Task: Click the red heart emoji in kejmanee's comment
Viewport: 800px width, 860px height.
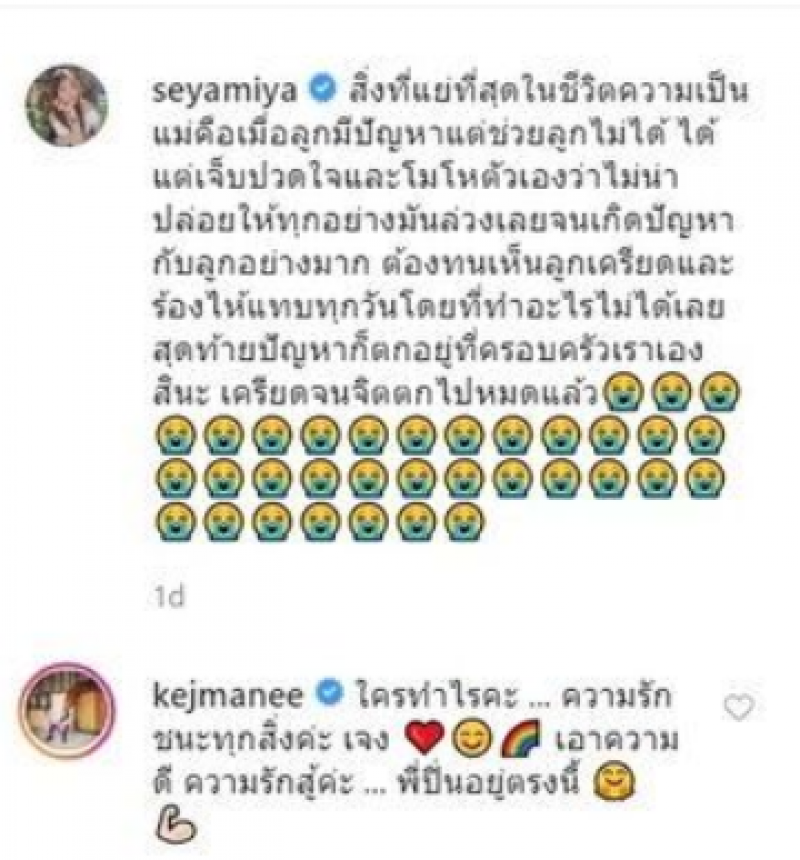Action: 424,738
